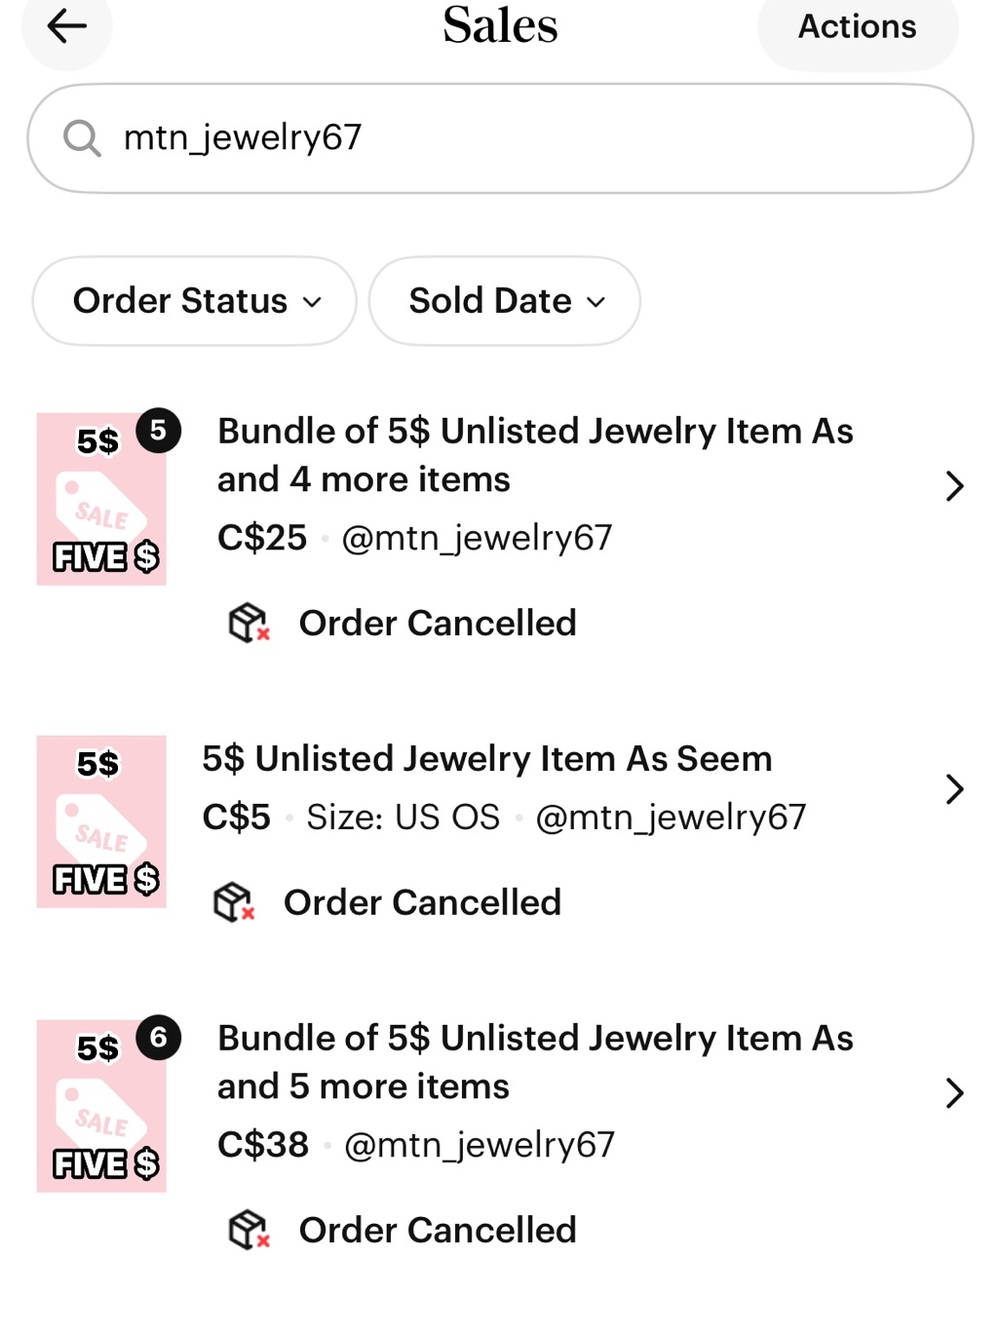Open Bundle and 4 more items title
This screenshot has height=1333, width=1000.
coord(535,455)
